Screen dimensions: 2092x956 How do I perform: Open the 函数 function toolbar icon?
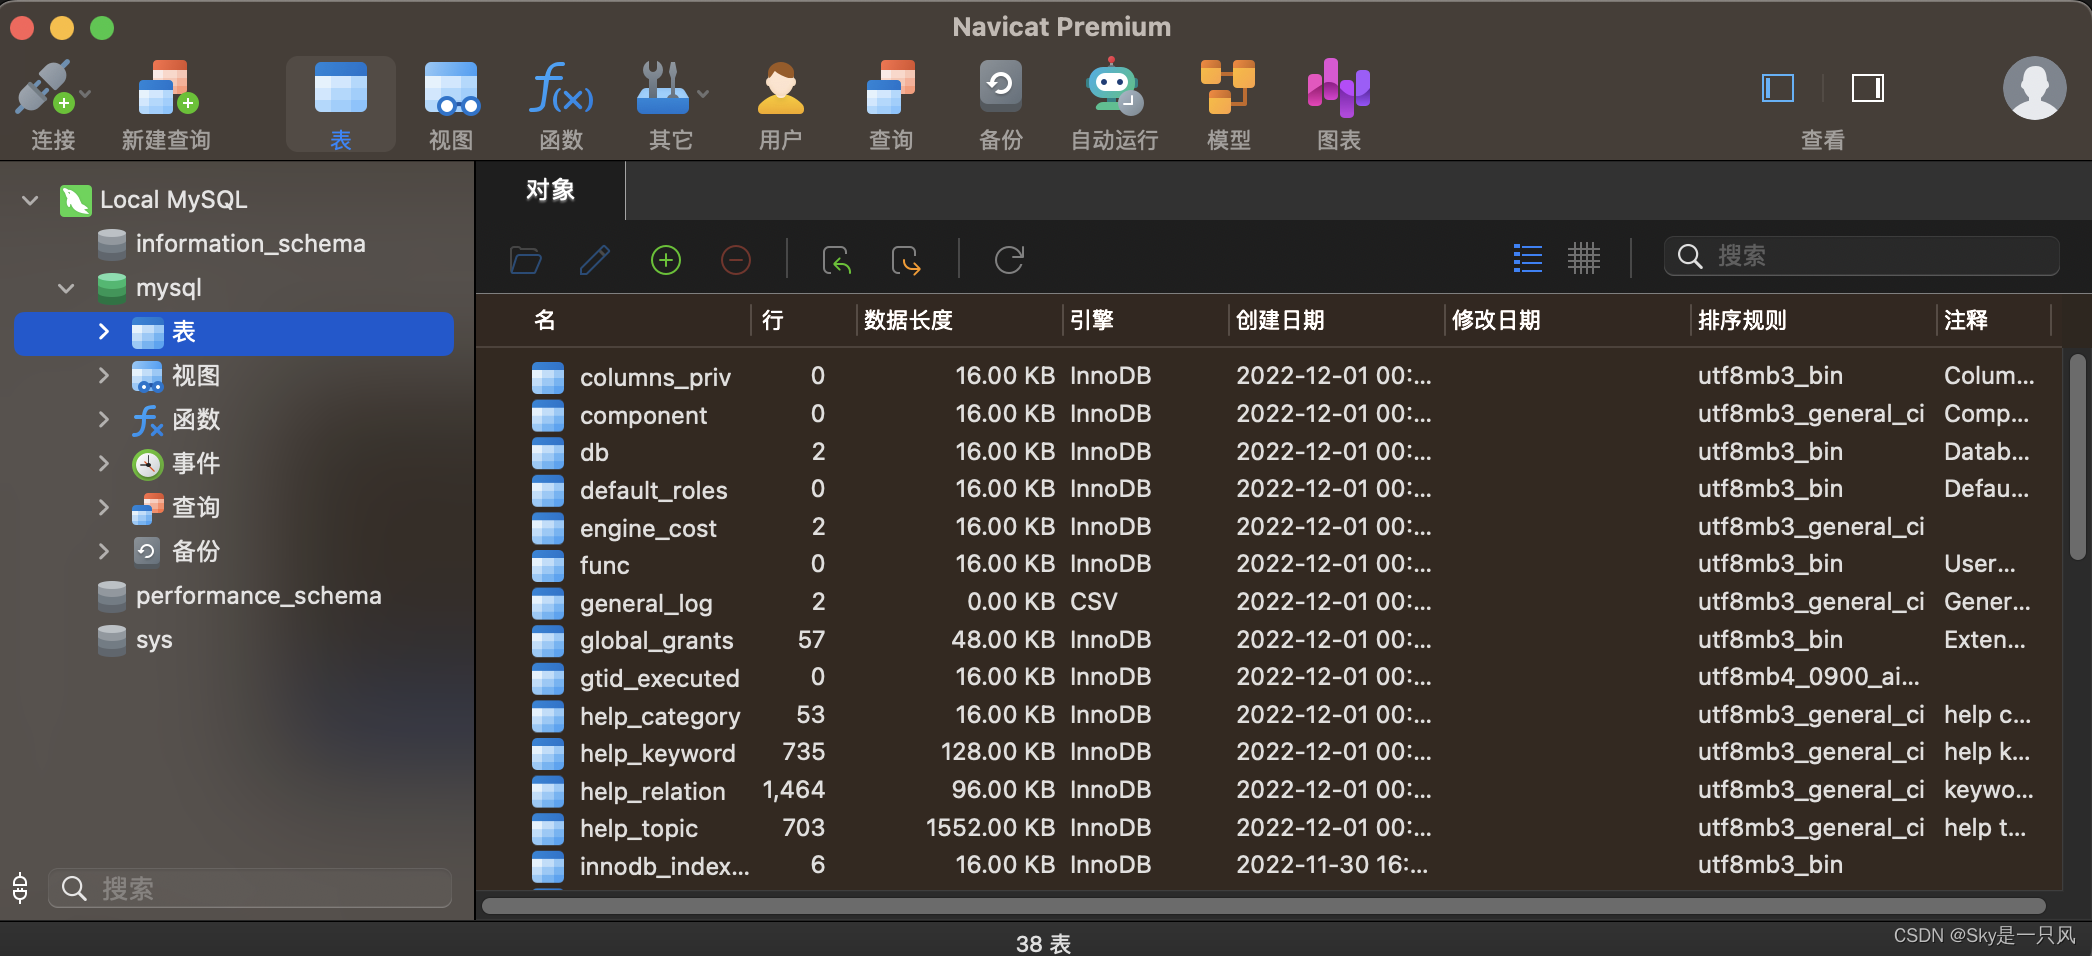tap(561, 88)
